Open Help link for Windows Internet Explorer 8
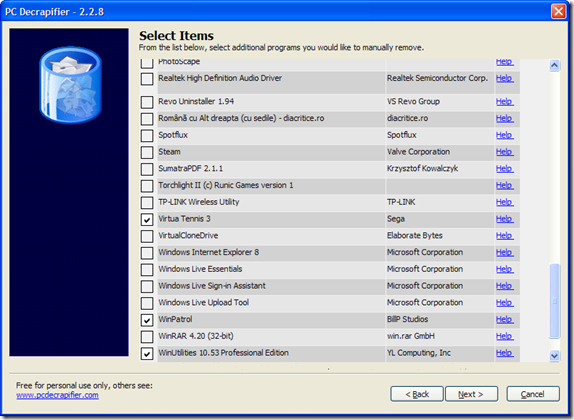This screenshot has width=574, height=420. (x=504, y=252)
